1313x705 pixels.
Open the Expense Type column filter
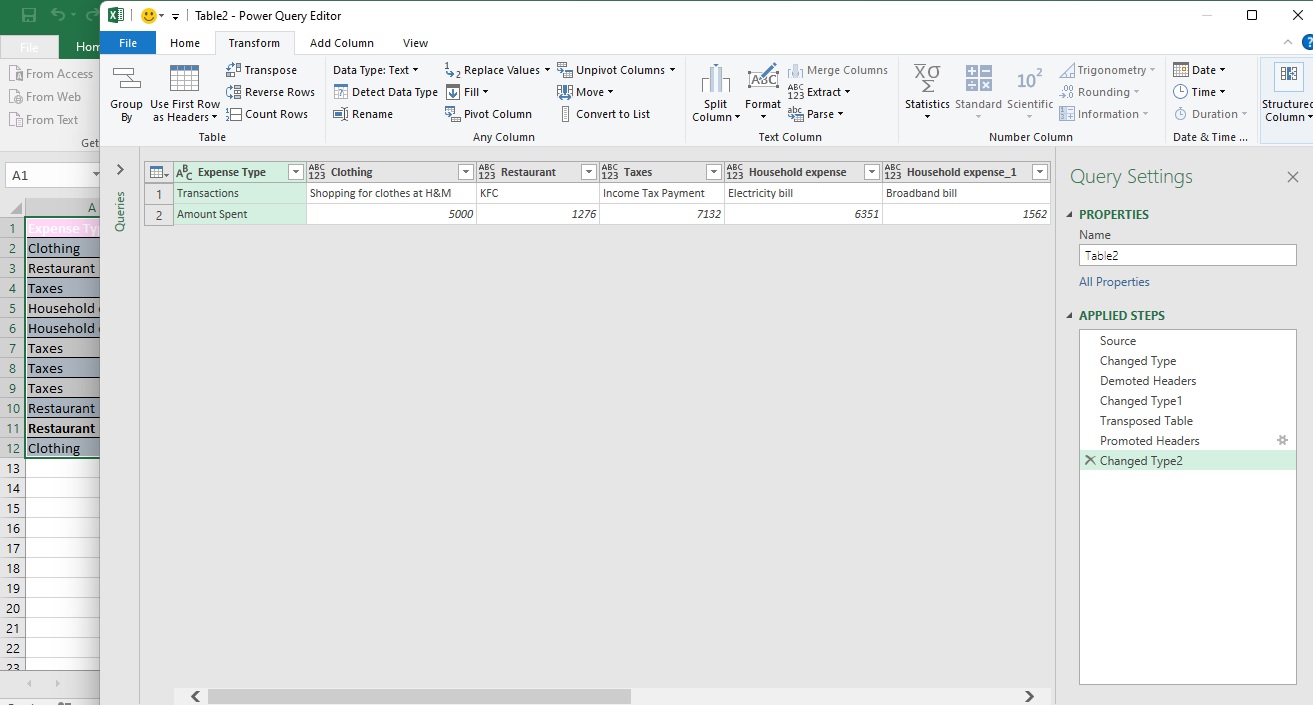295,171
